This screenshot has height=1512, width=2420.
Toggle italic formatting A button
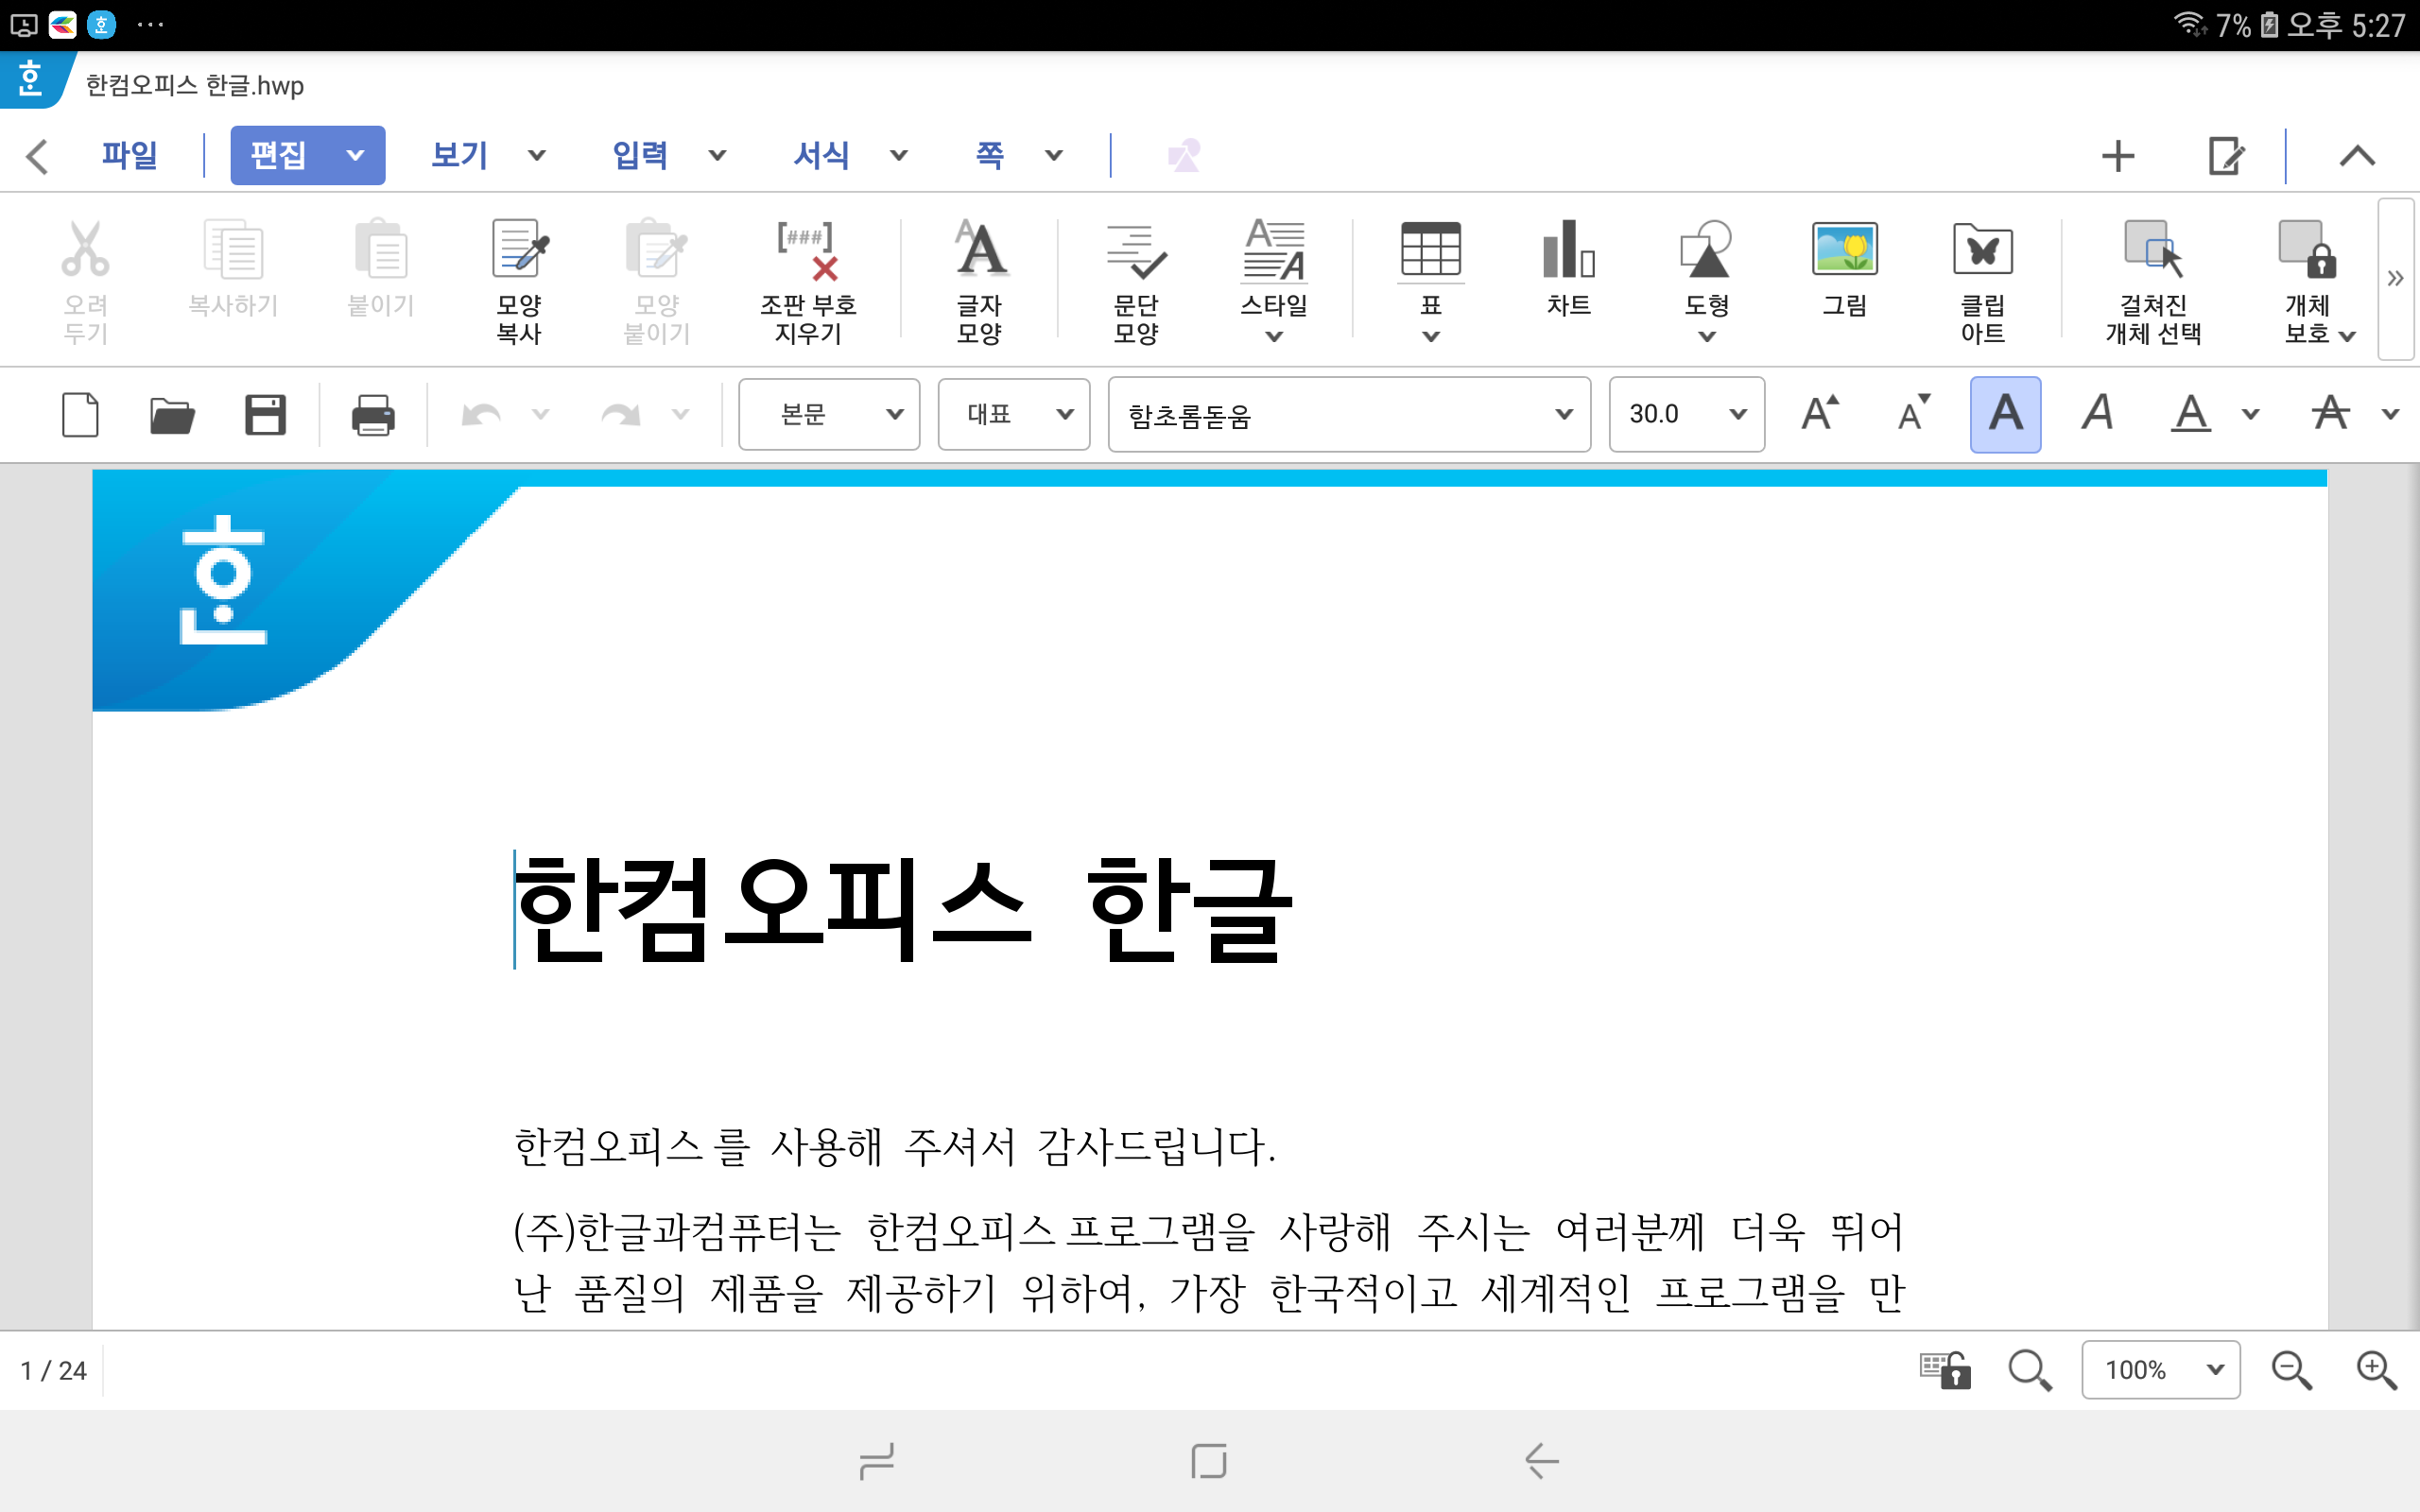click(2098, 413)
